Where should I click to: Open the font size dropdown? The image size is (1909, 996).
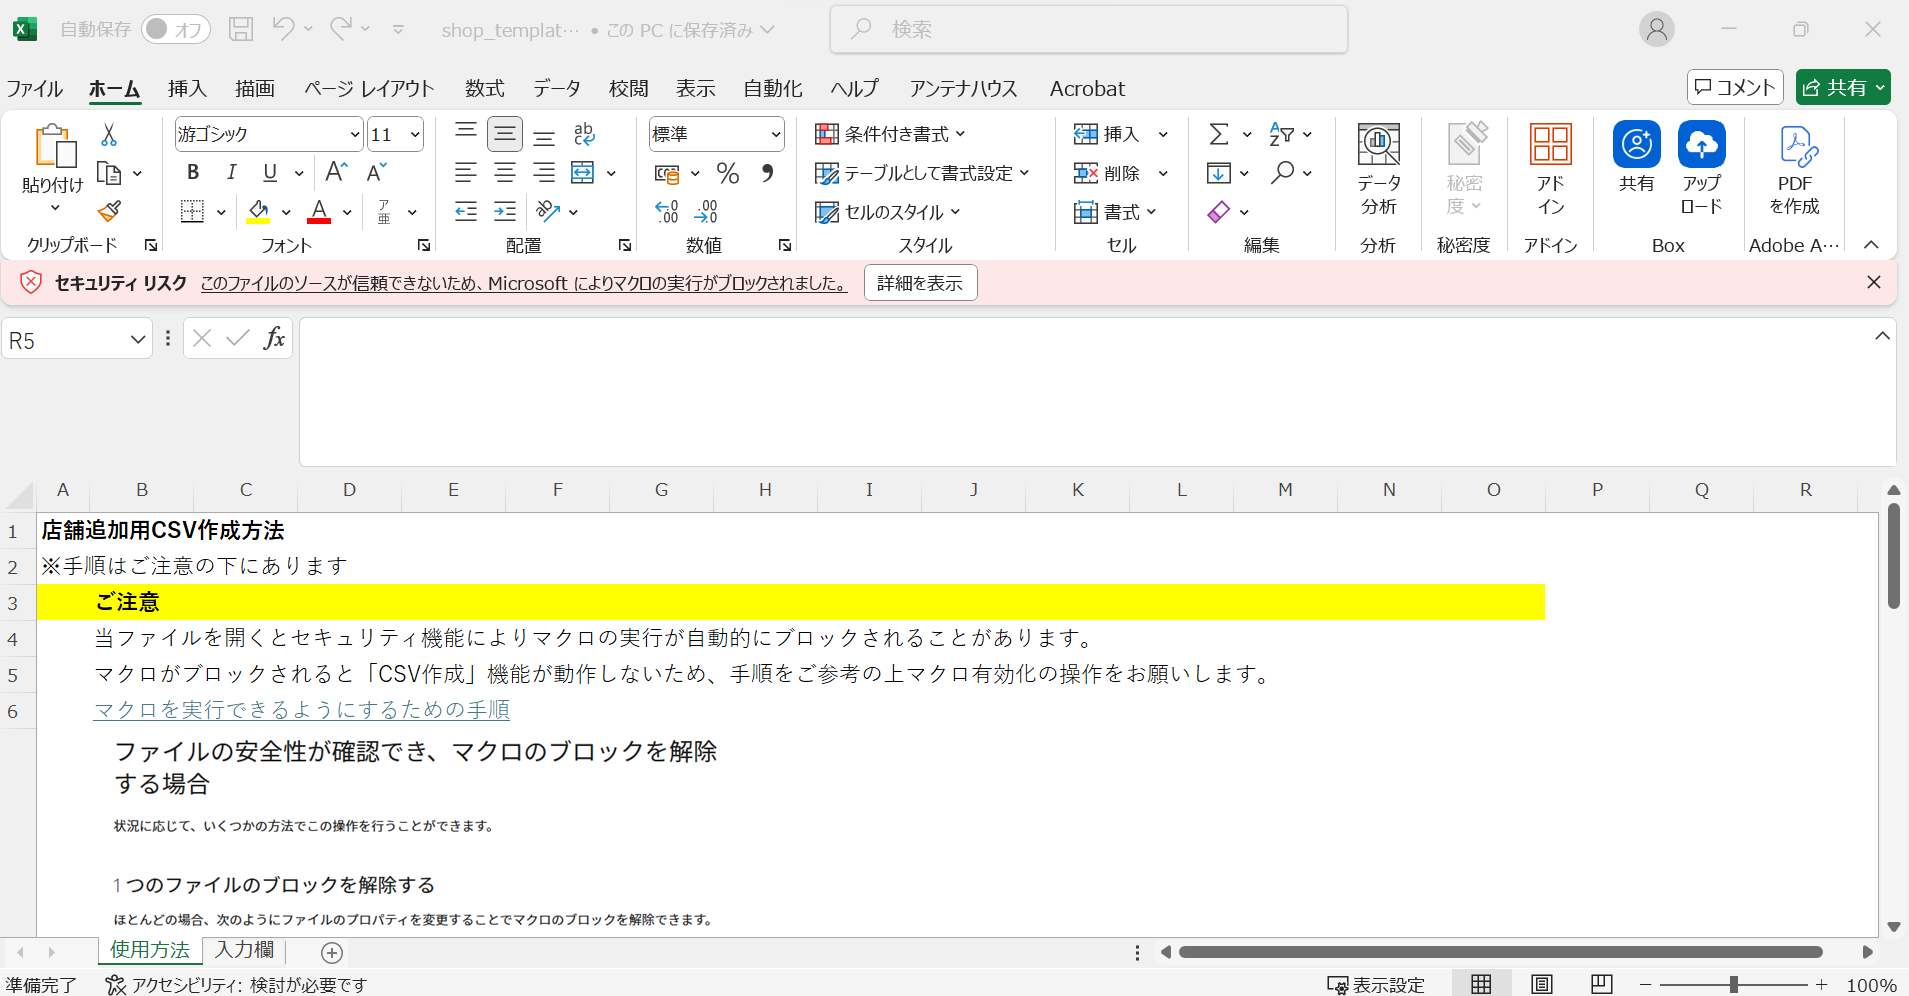(x=415, y=134)
